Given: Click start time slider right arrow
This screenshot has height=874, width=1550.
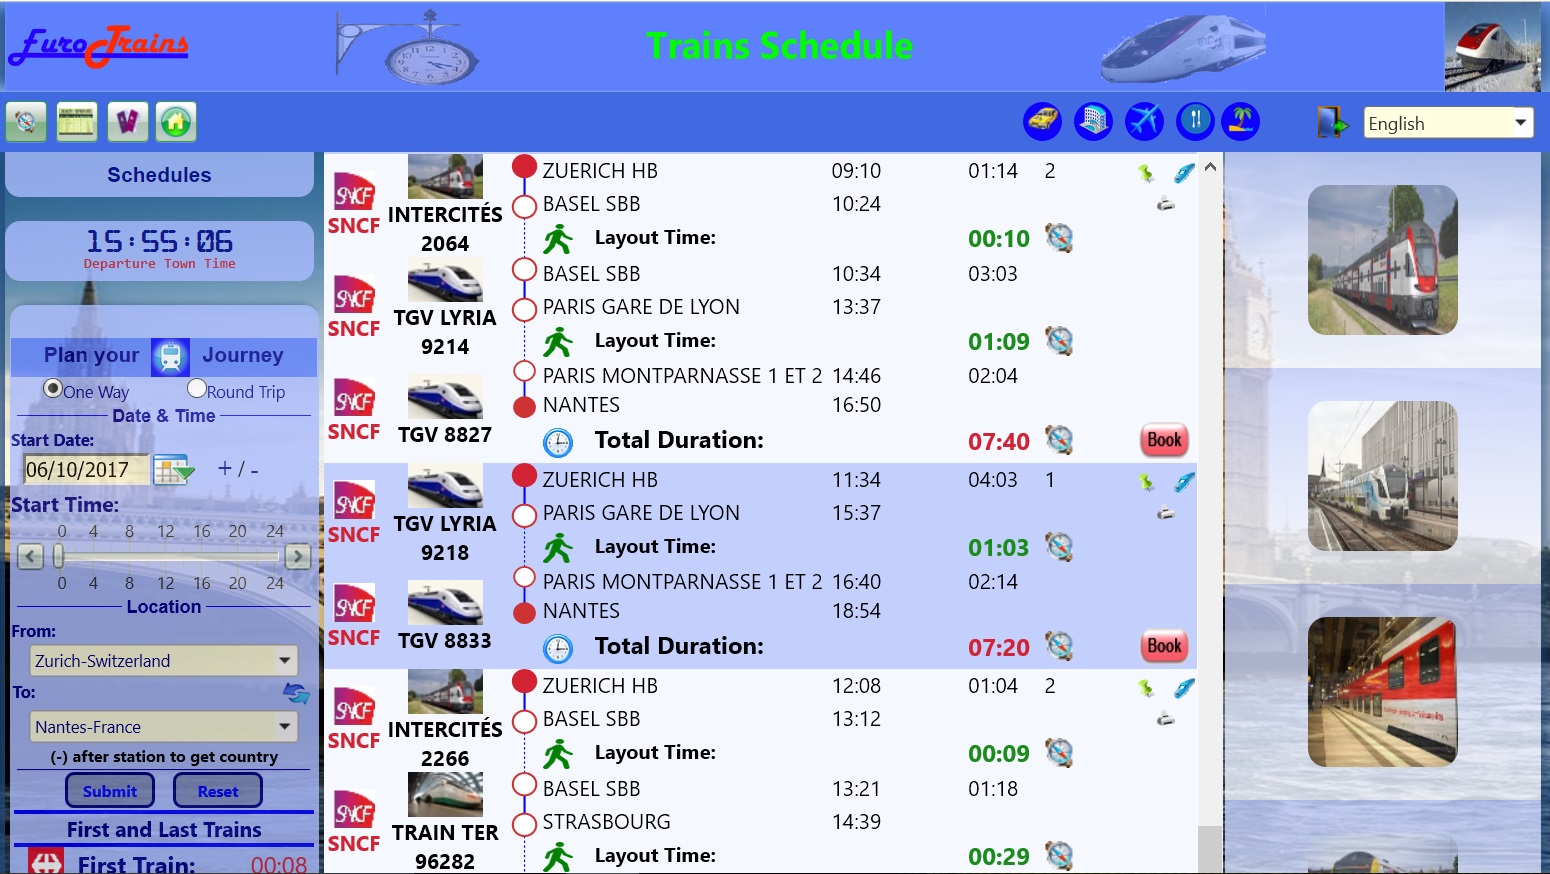Looking at the screenshot, I should coord(297,556).
